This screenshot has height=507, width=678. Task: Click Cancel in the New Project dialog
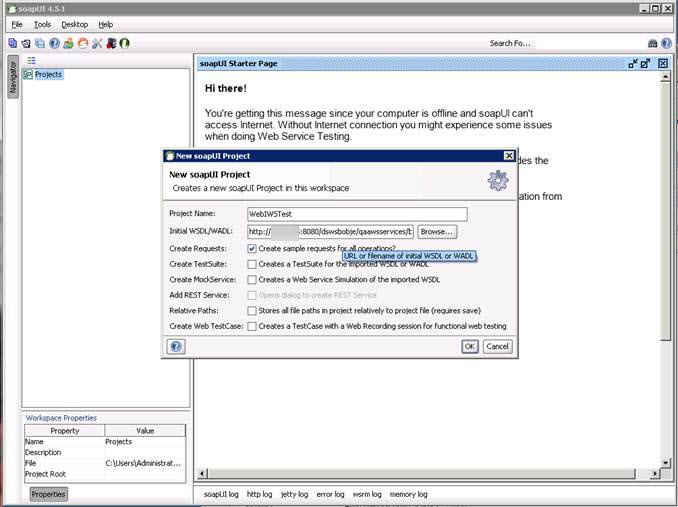pos(497,346)
